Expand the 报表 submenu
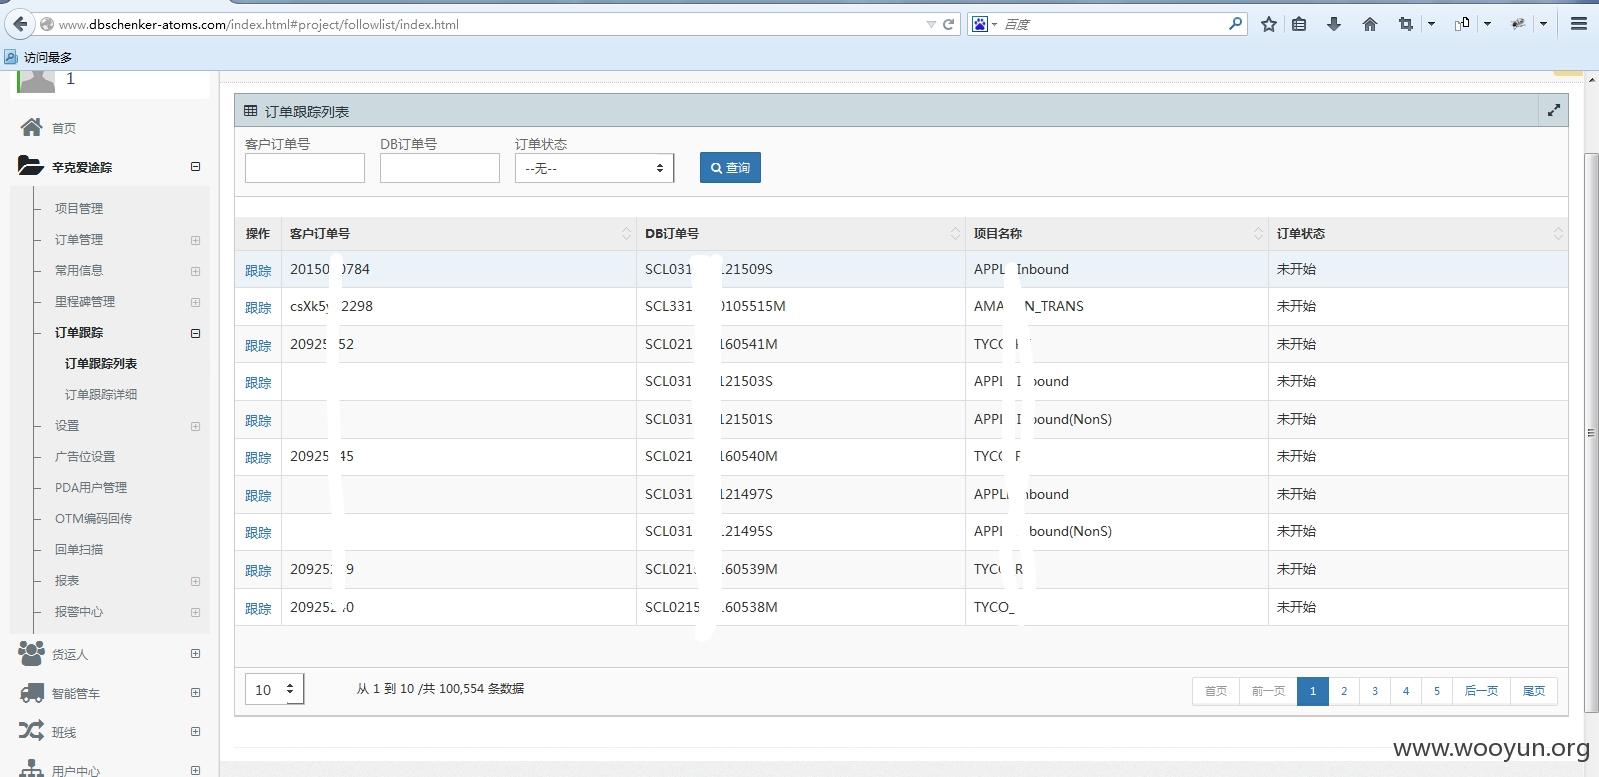The height and width of the screenshot is (777, 1599). pos(195,581)
